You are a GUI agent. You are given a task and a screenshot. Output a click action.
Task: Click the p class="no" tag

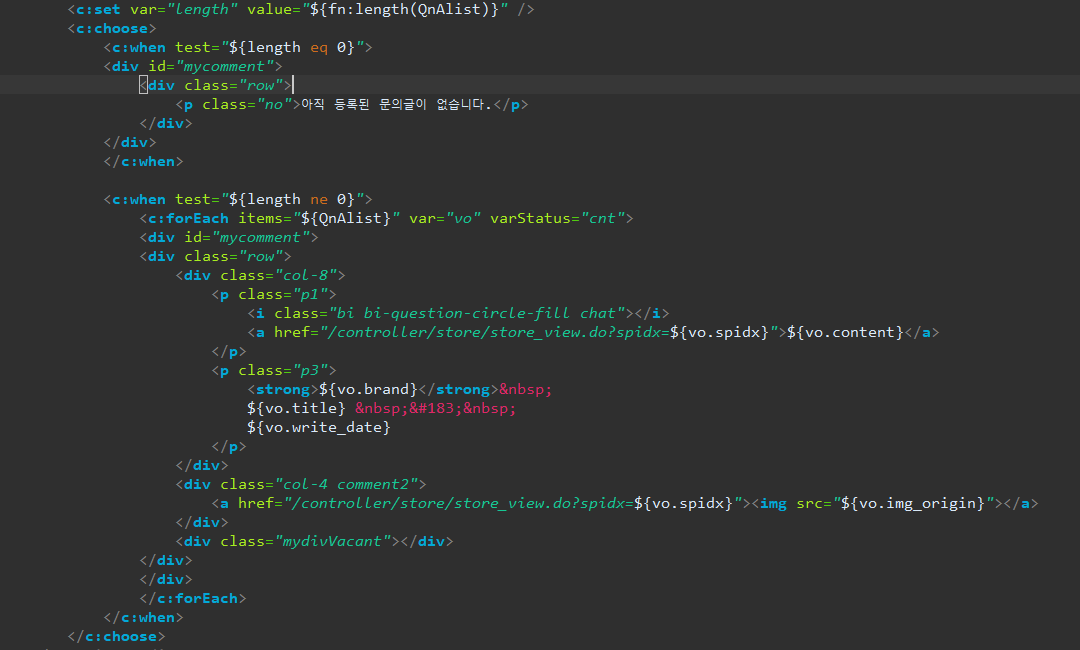click(x=238, y=105)
